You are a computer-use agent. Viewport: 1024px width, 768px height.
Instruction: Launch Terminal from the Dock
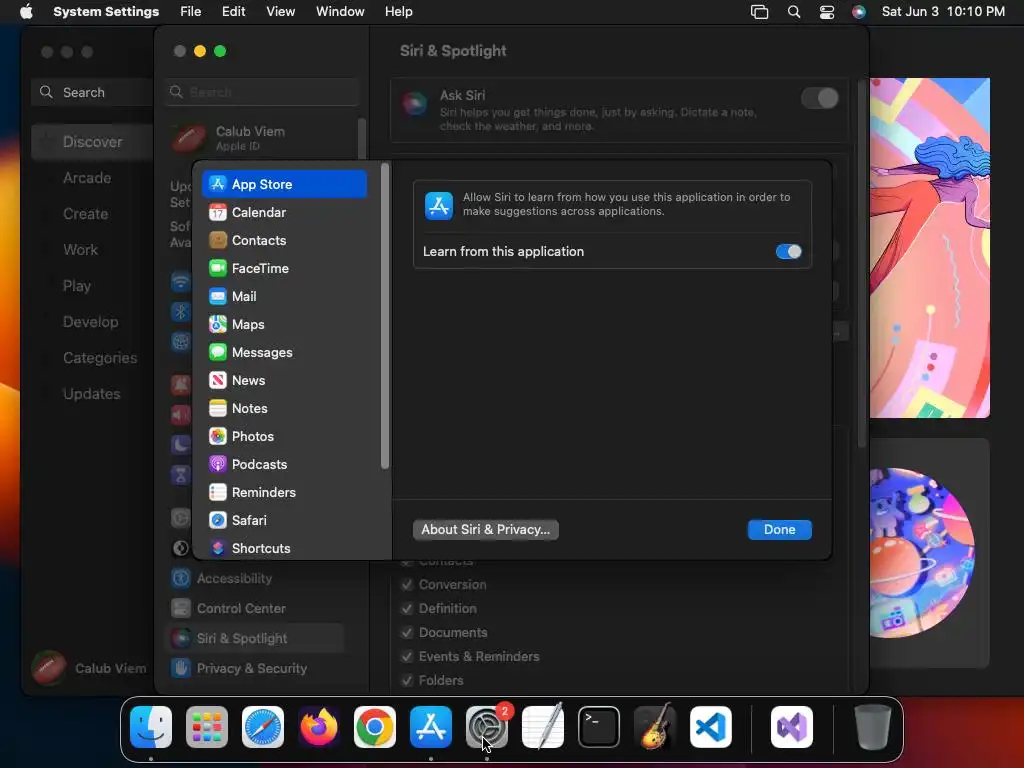tap(599, 727)
